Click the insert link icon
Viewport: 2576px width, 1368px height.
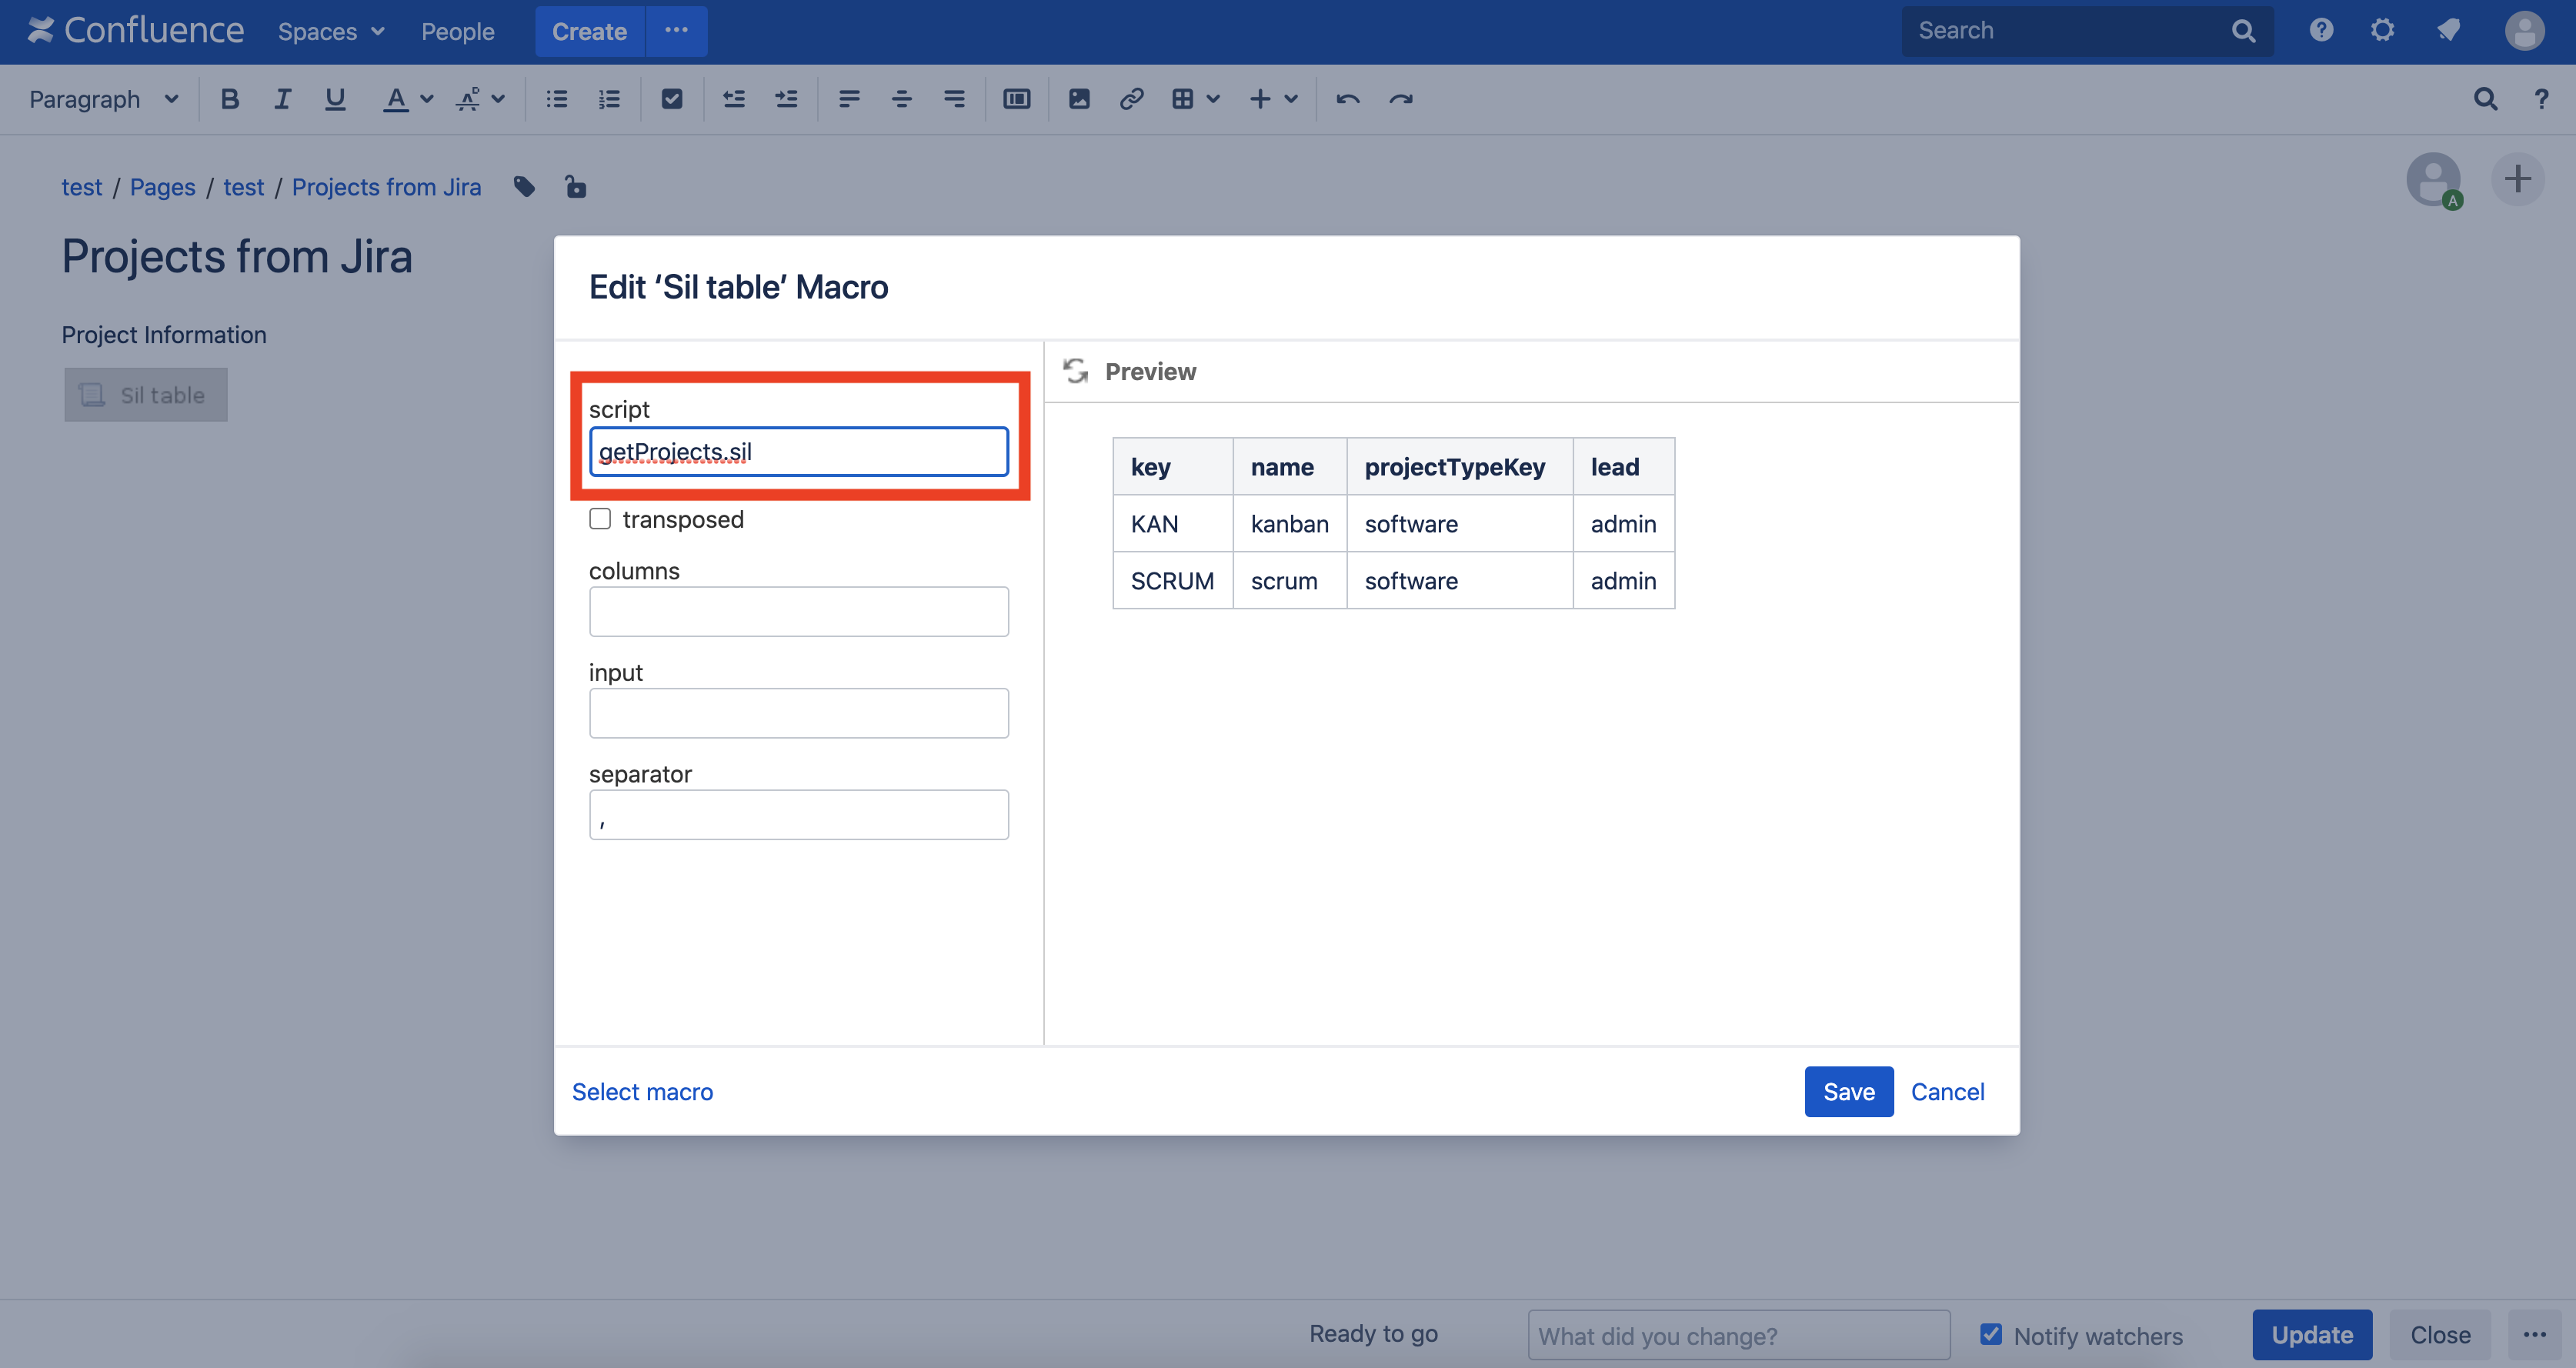pyautogui.click(x=1131, y=99)
